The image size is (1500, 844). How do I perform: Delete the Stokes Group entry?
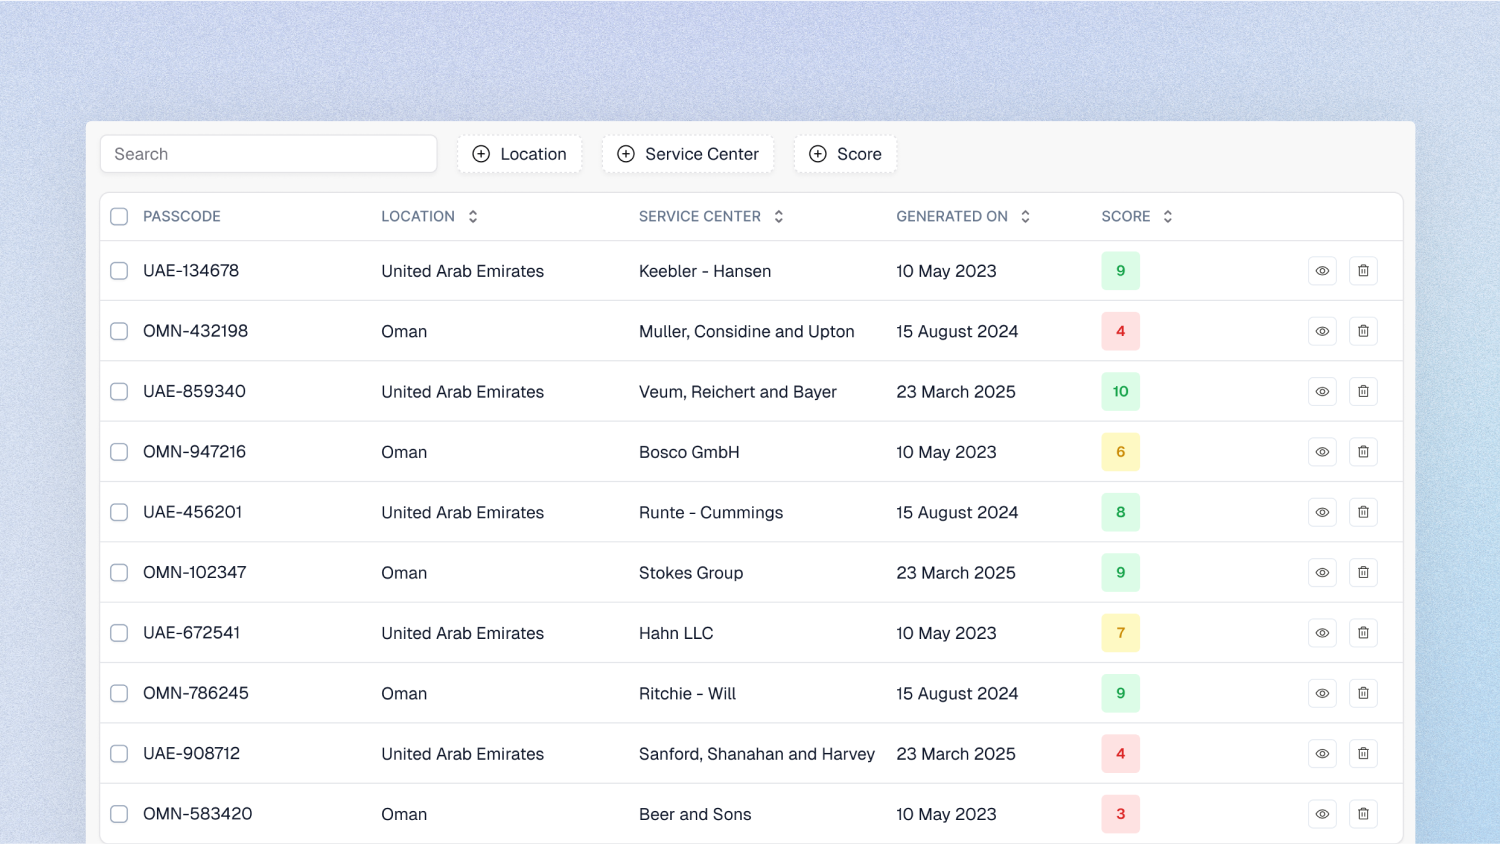pyautogui.click(x=1363, y=573)
